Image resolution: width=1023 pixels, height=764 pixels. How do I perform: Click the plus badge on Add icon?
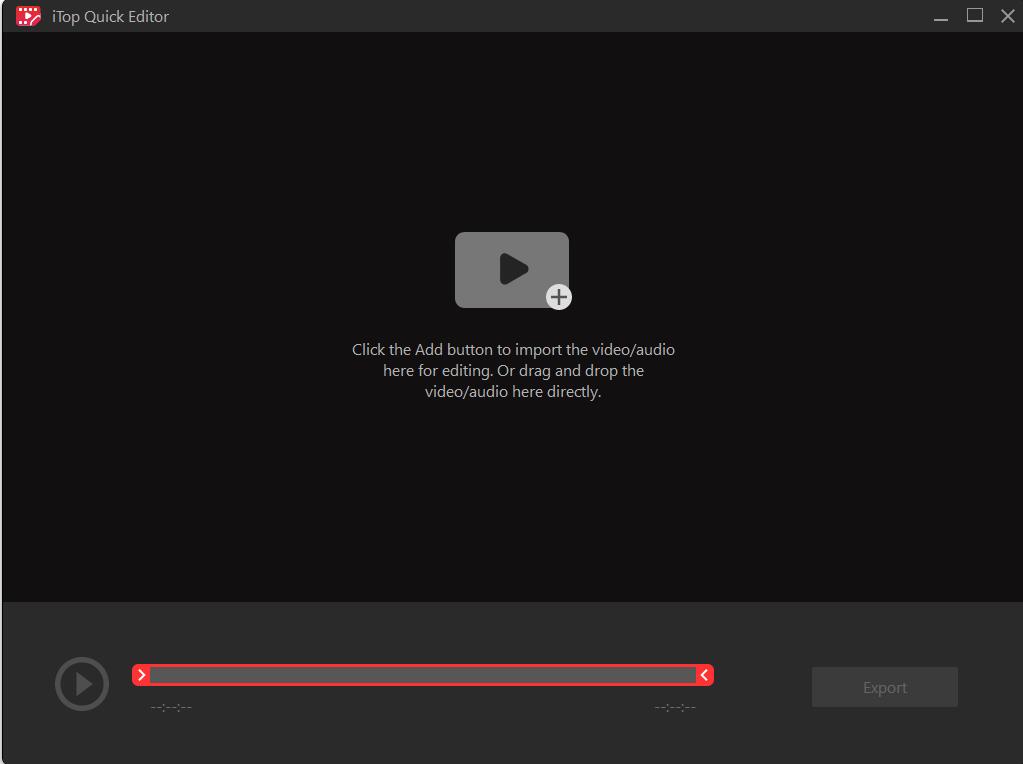point(558,297)
